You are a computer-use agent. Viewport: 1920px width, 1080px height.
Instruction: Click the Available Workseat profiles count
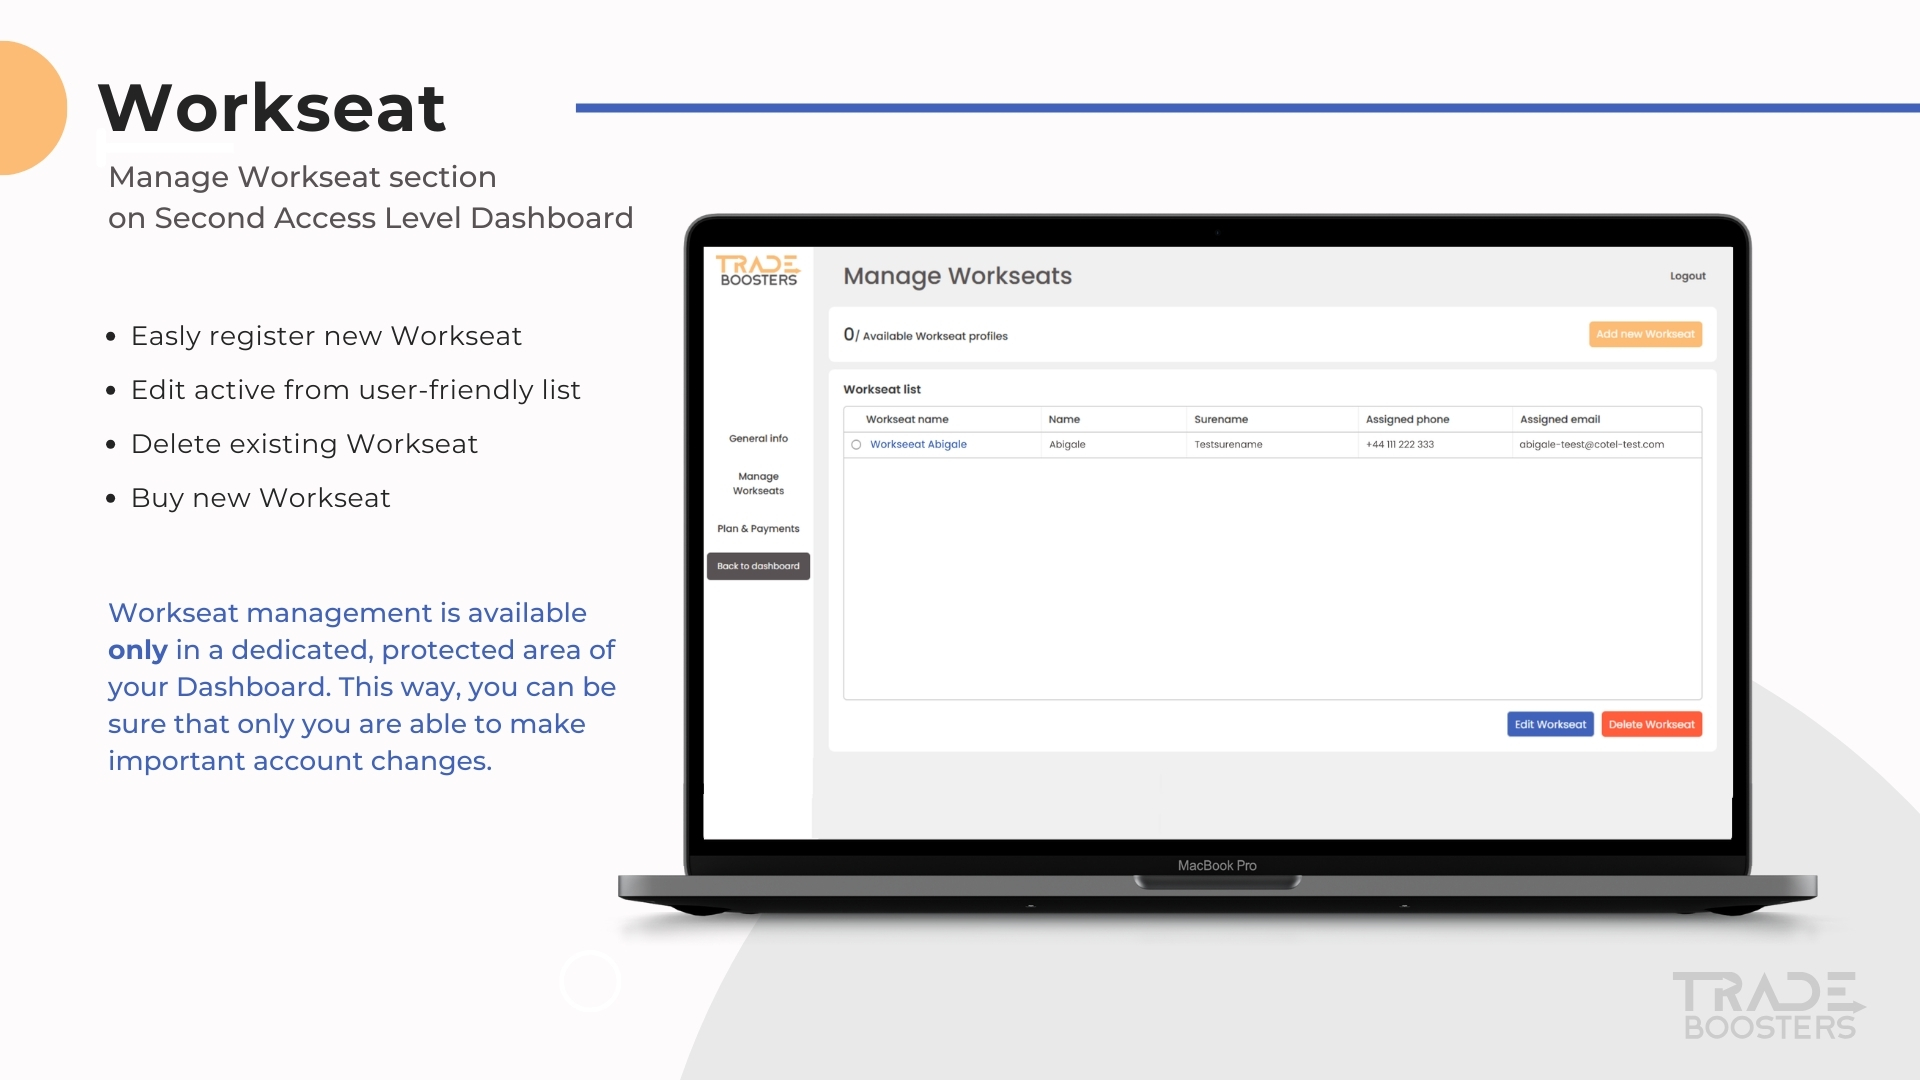(925, 335)
